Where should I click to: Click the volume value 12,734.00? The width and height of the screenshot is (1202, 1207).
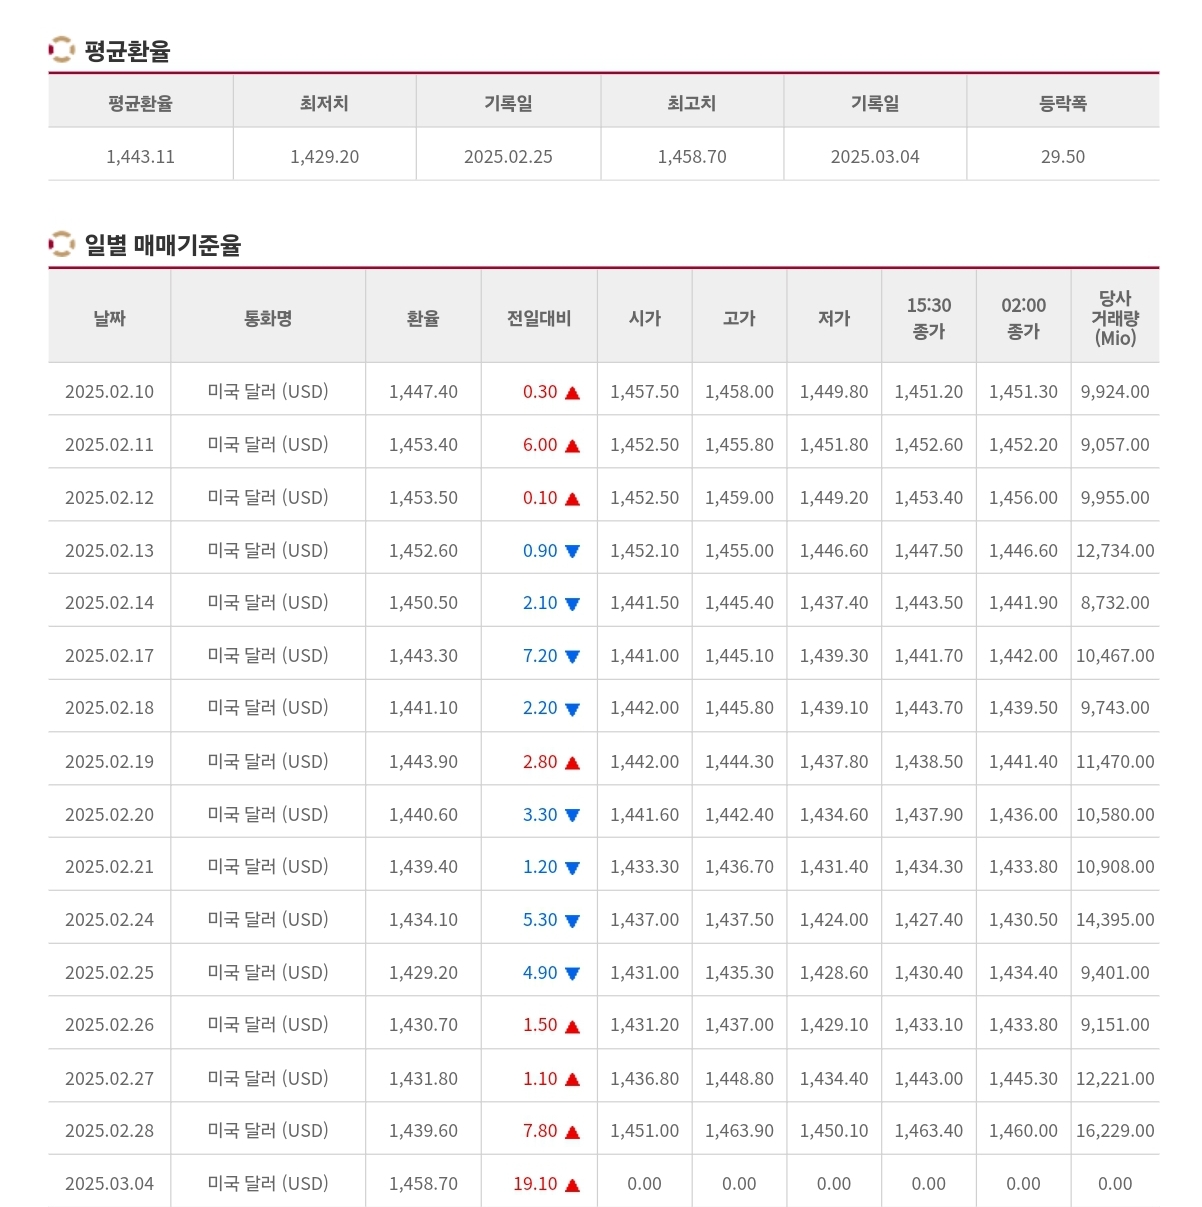1115,551
